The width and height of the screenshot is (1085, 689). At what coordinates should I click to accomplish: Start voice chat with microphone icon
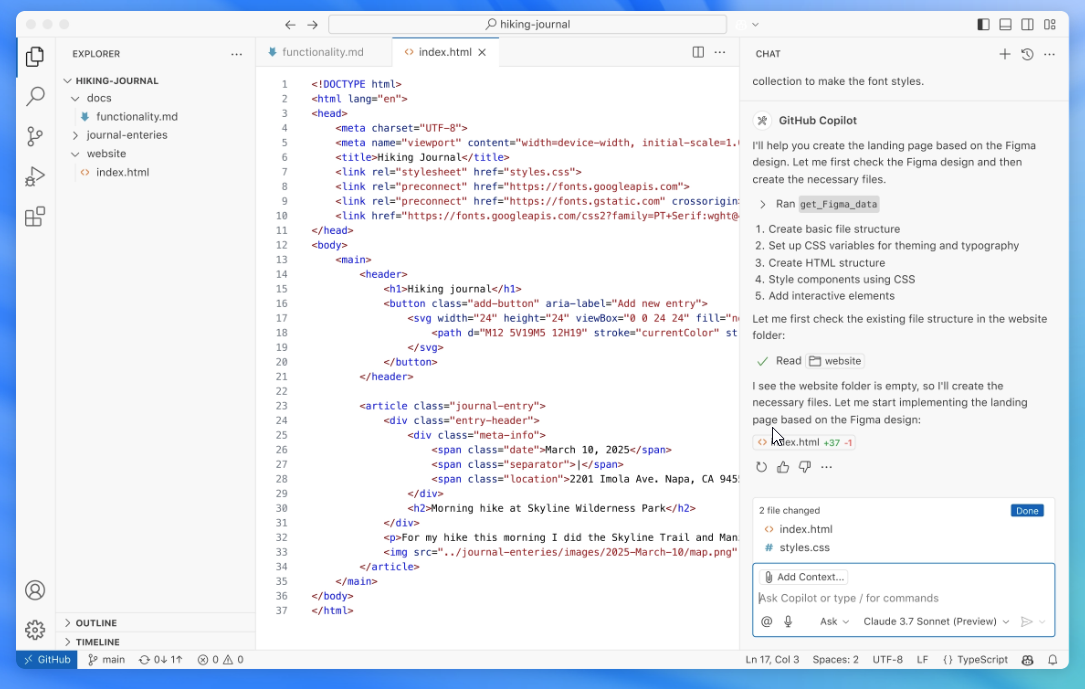click(x=788, y=621)
